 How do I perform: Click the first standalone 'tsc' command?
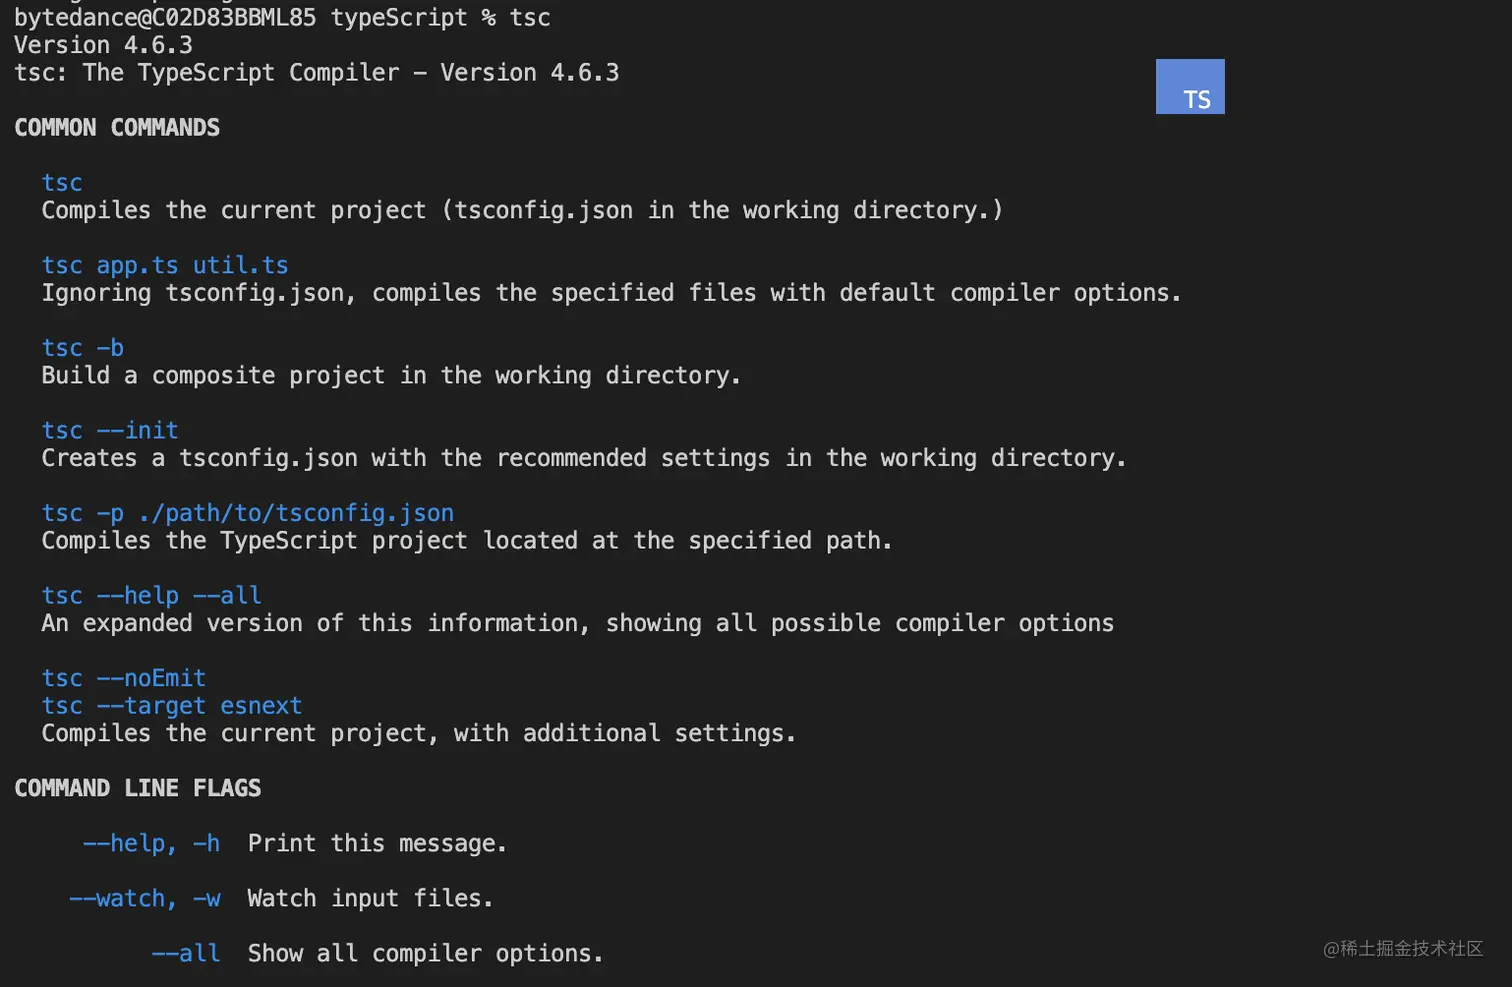62,183
